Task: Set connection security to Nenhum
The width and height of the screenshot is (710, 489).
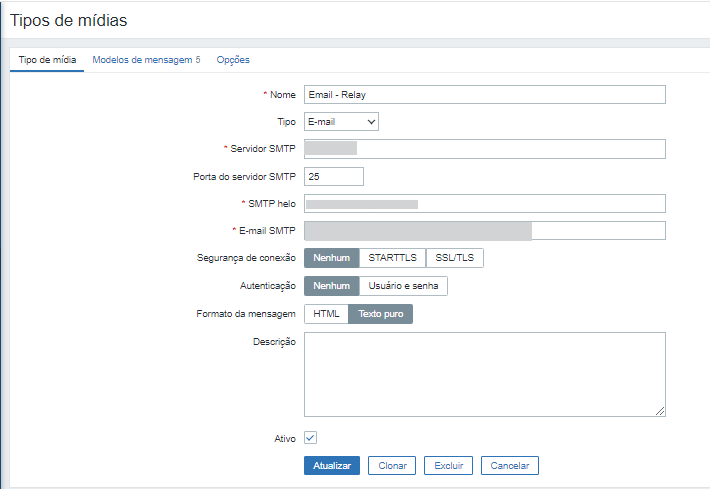Action: coord(331,258)
